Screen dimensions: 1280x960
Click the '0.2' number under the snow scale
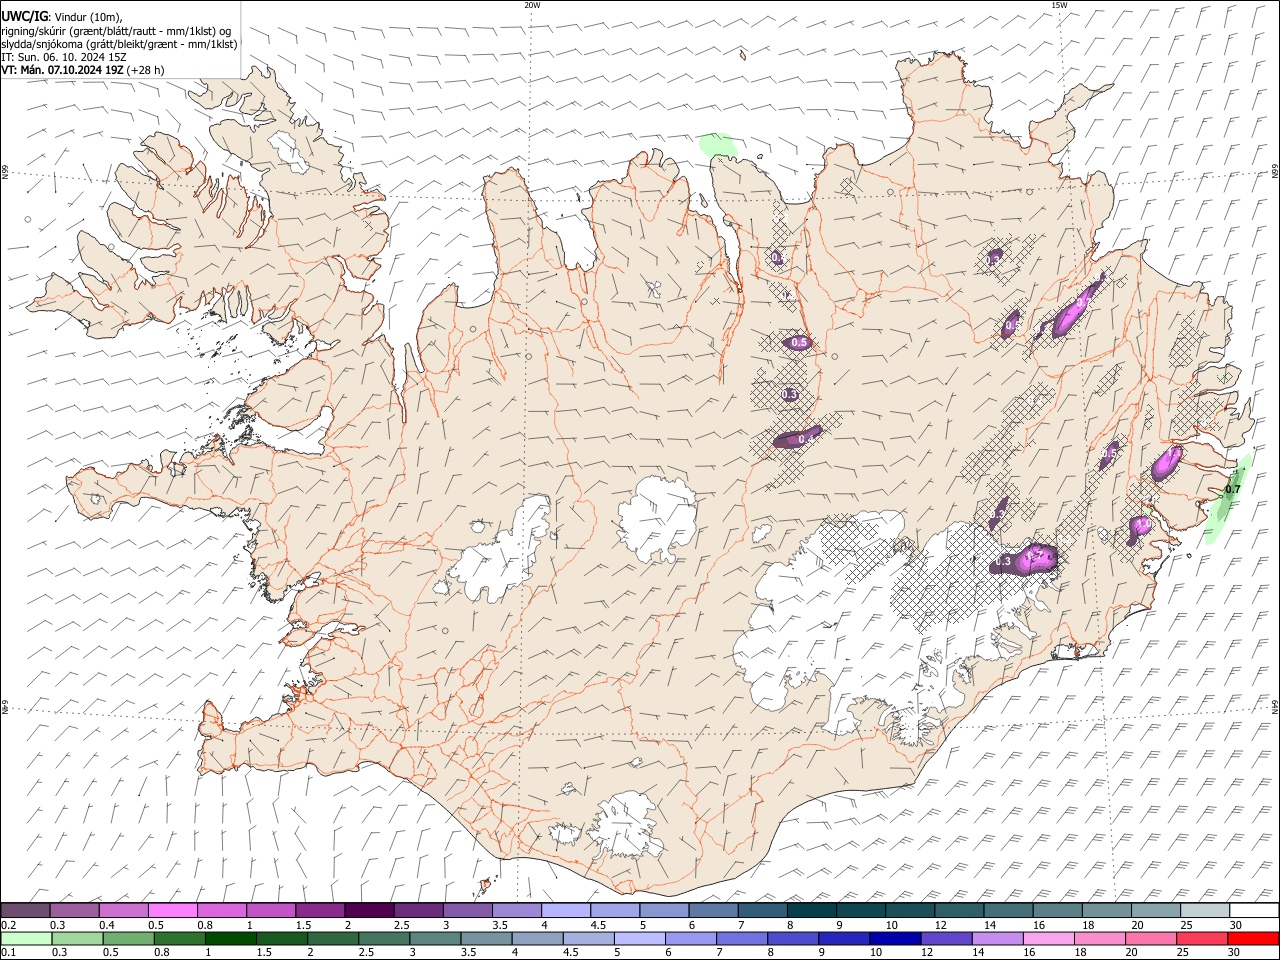coord(9,925)
